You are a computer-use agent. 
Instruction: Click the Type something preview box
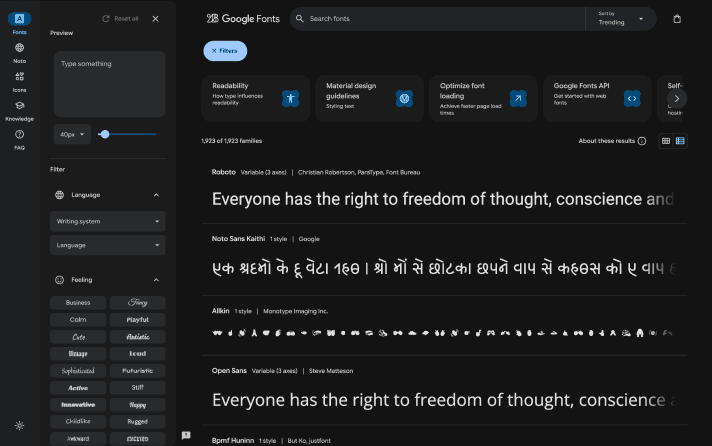109,84
